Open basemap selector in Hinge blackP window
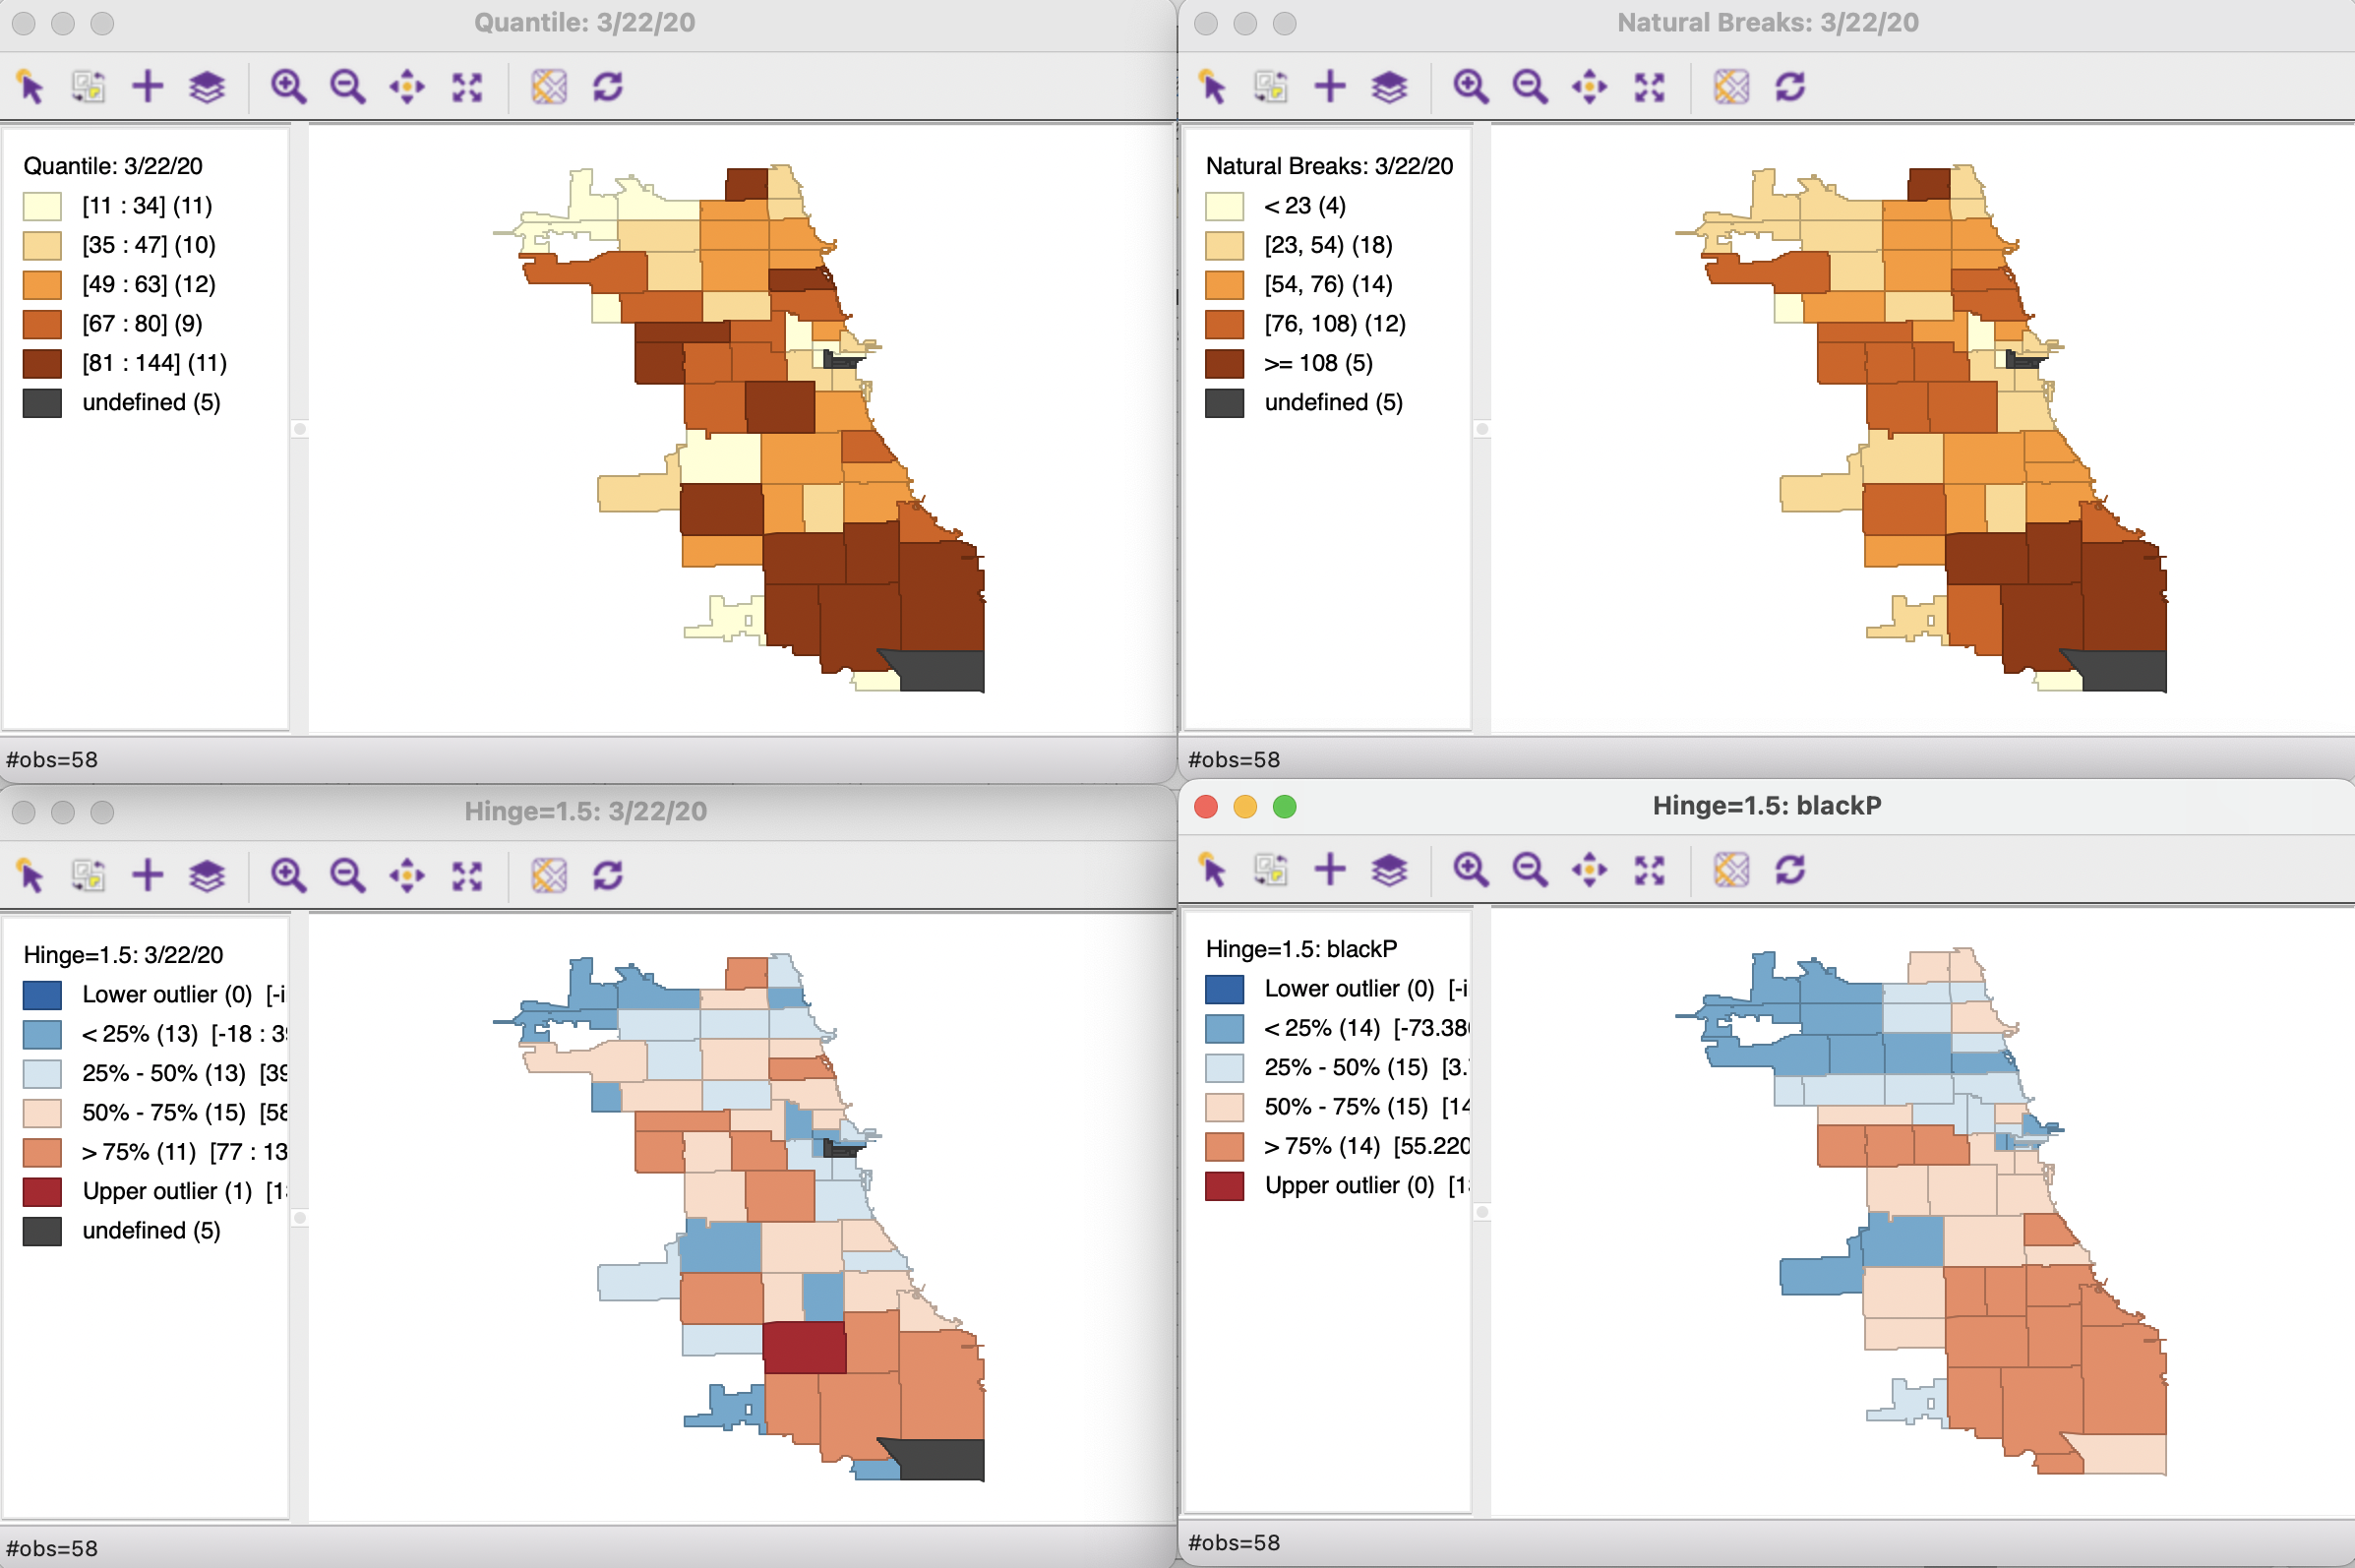The height and width of the screenshot is (1568, 2355). [x=1731, y=870]
